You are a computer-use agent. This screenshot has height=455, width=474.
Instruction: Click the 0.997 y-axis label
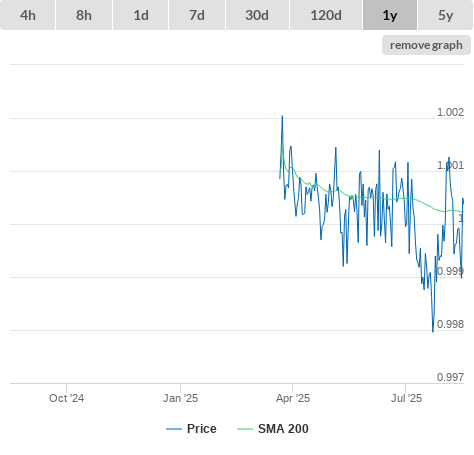(450, 377)
